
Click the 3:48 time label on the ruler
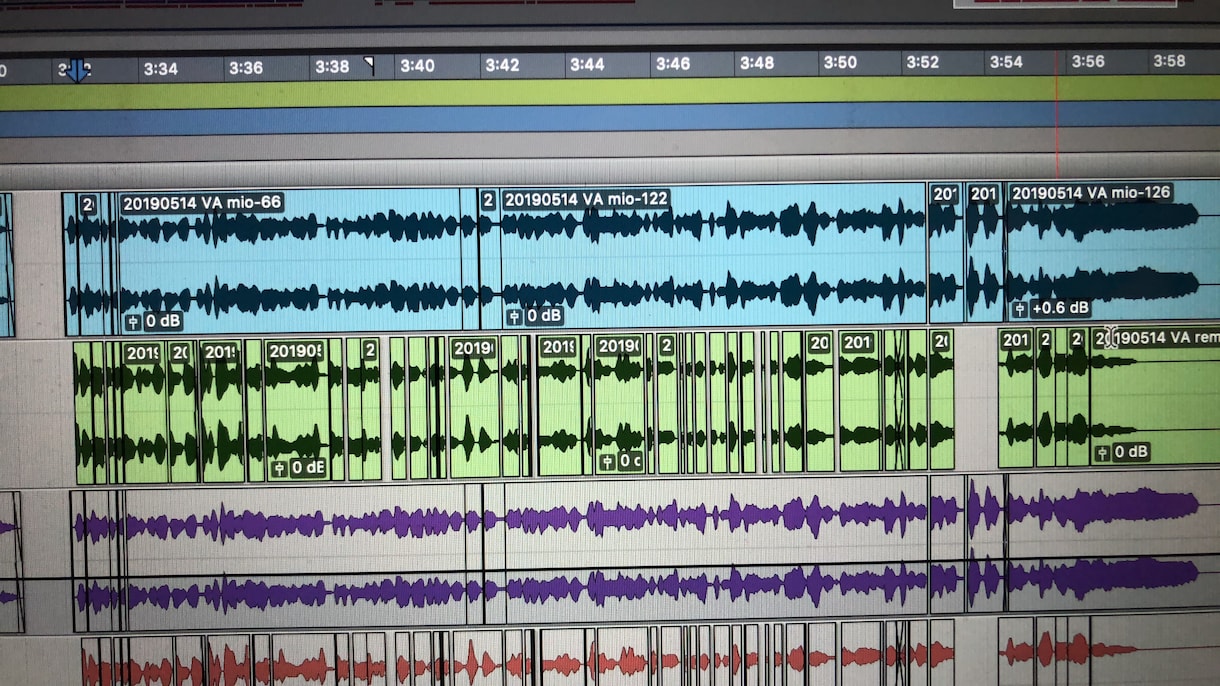pos(757,63)
